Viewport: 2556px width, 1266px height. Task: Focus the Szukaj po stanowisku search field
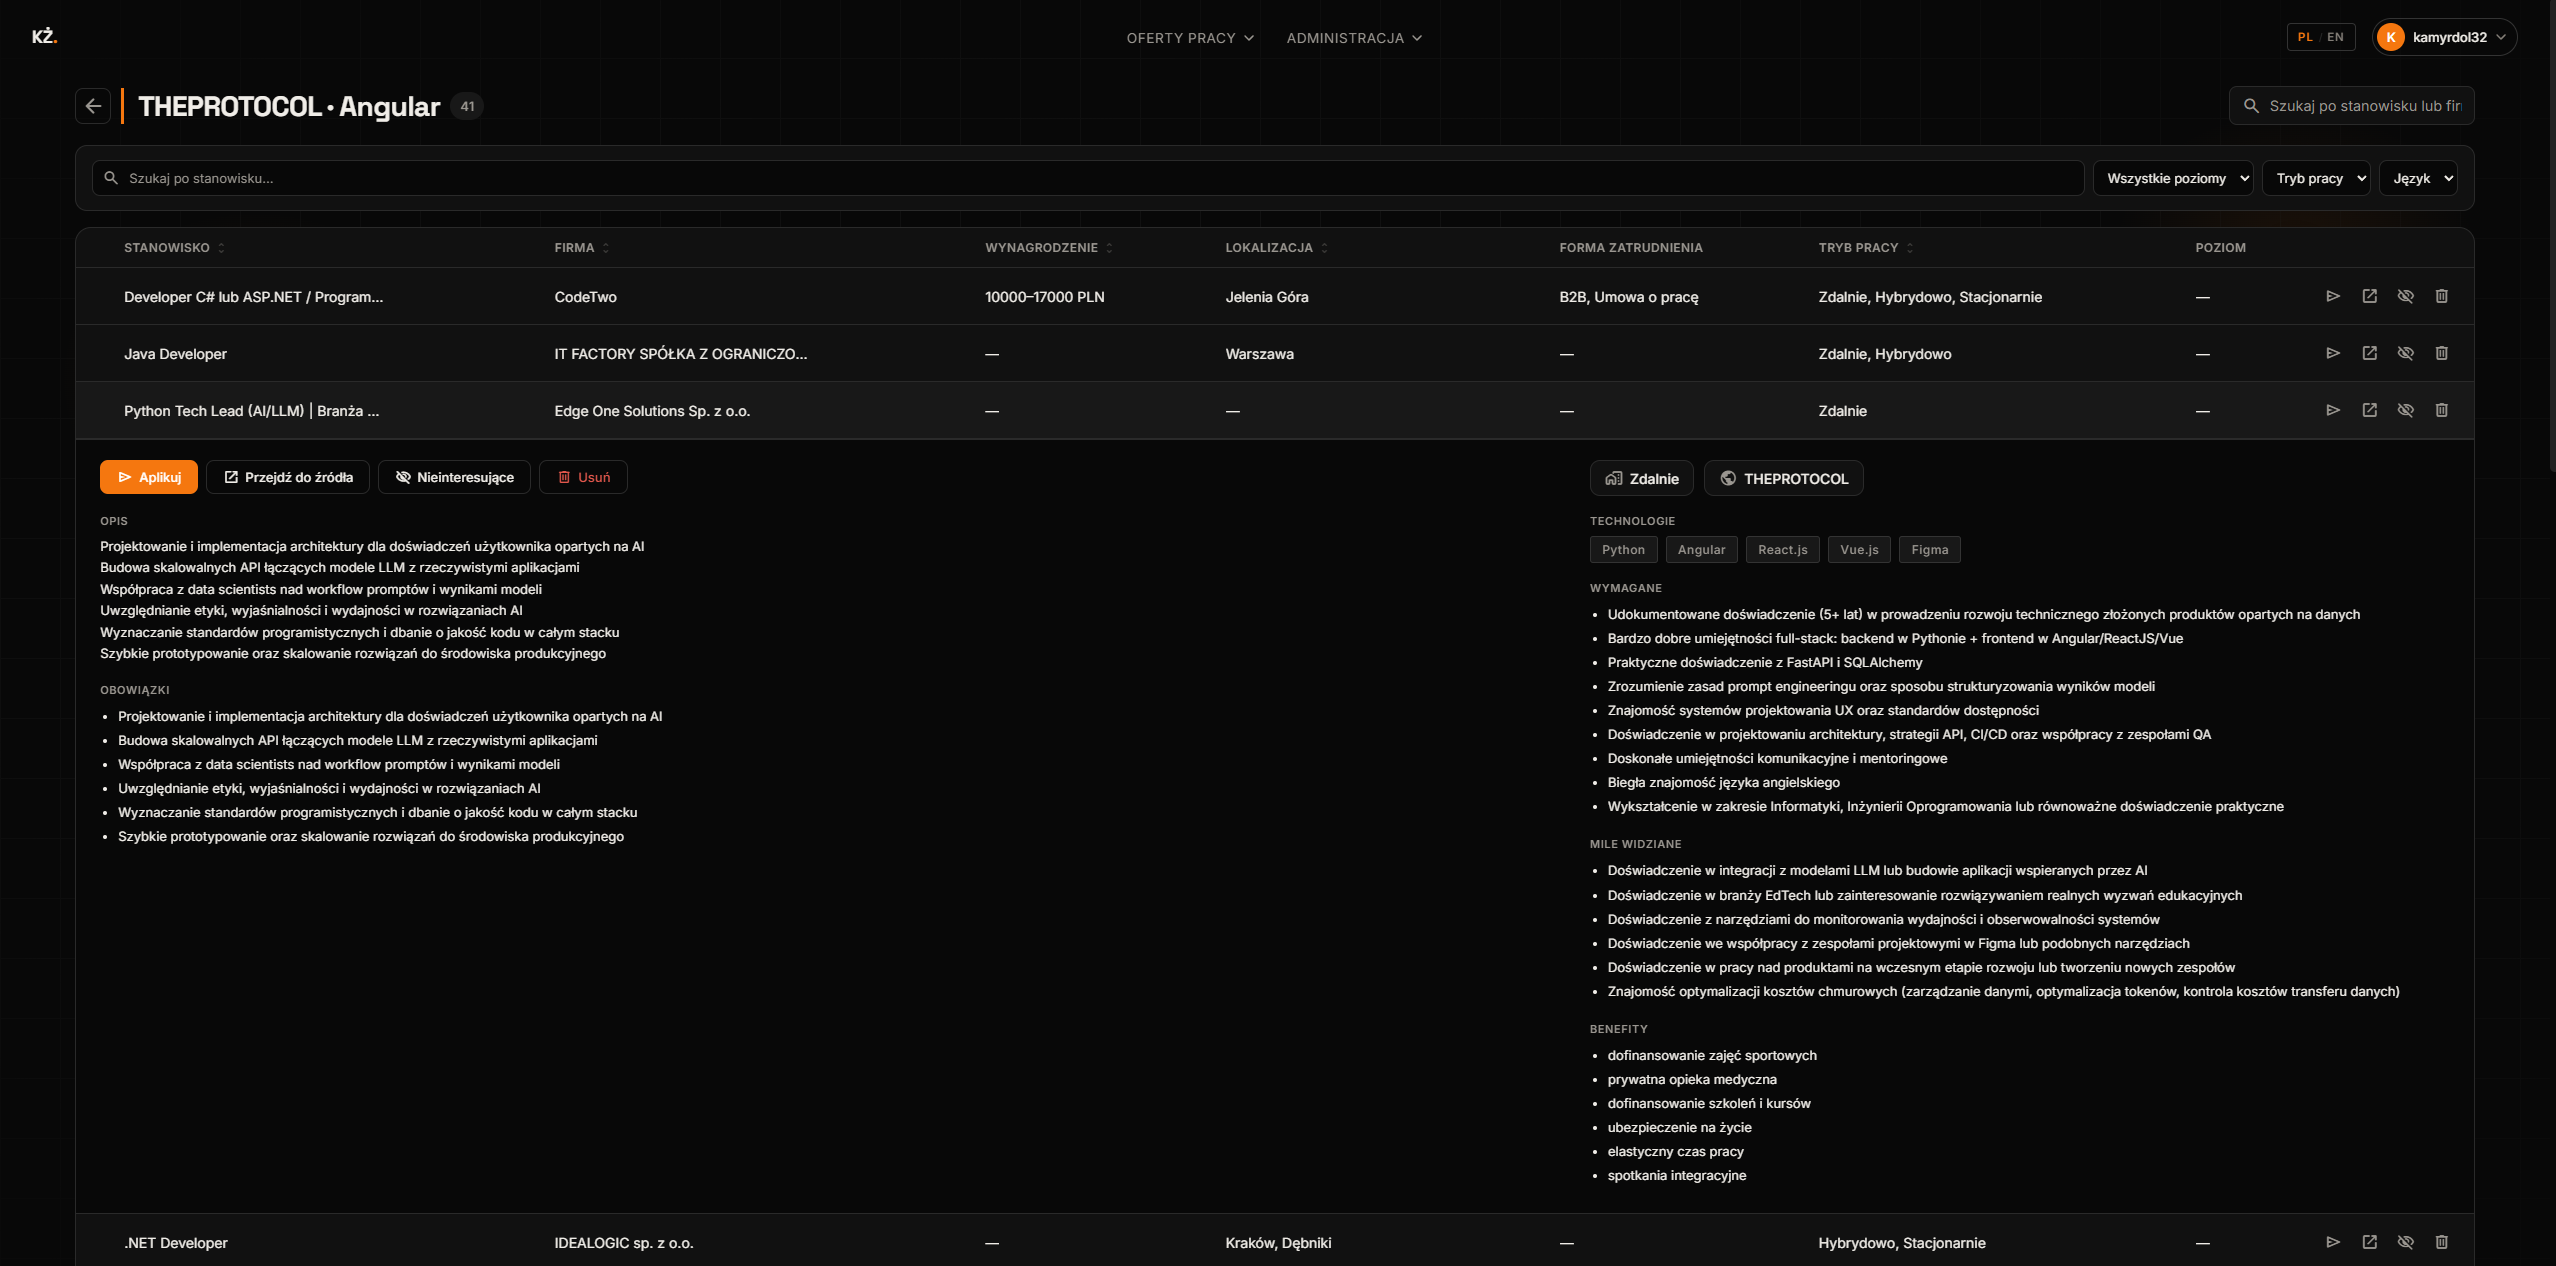tap(1088, 178)
